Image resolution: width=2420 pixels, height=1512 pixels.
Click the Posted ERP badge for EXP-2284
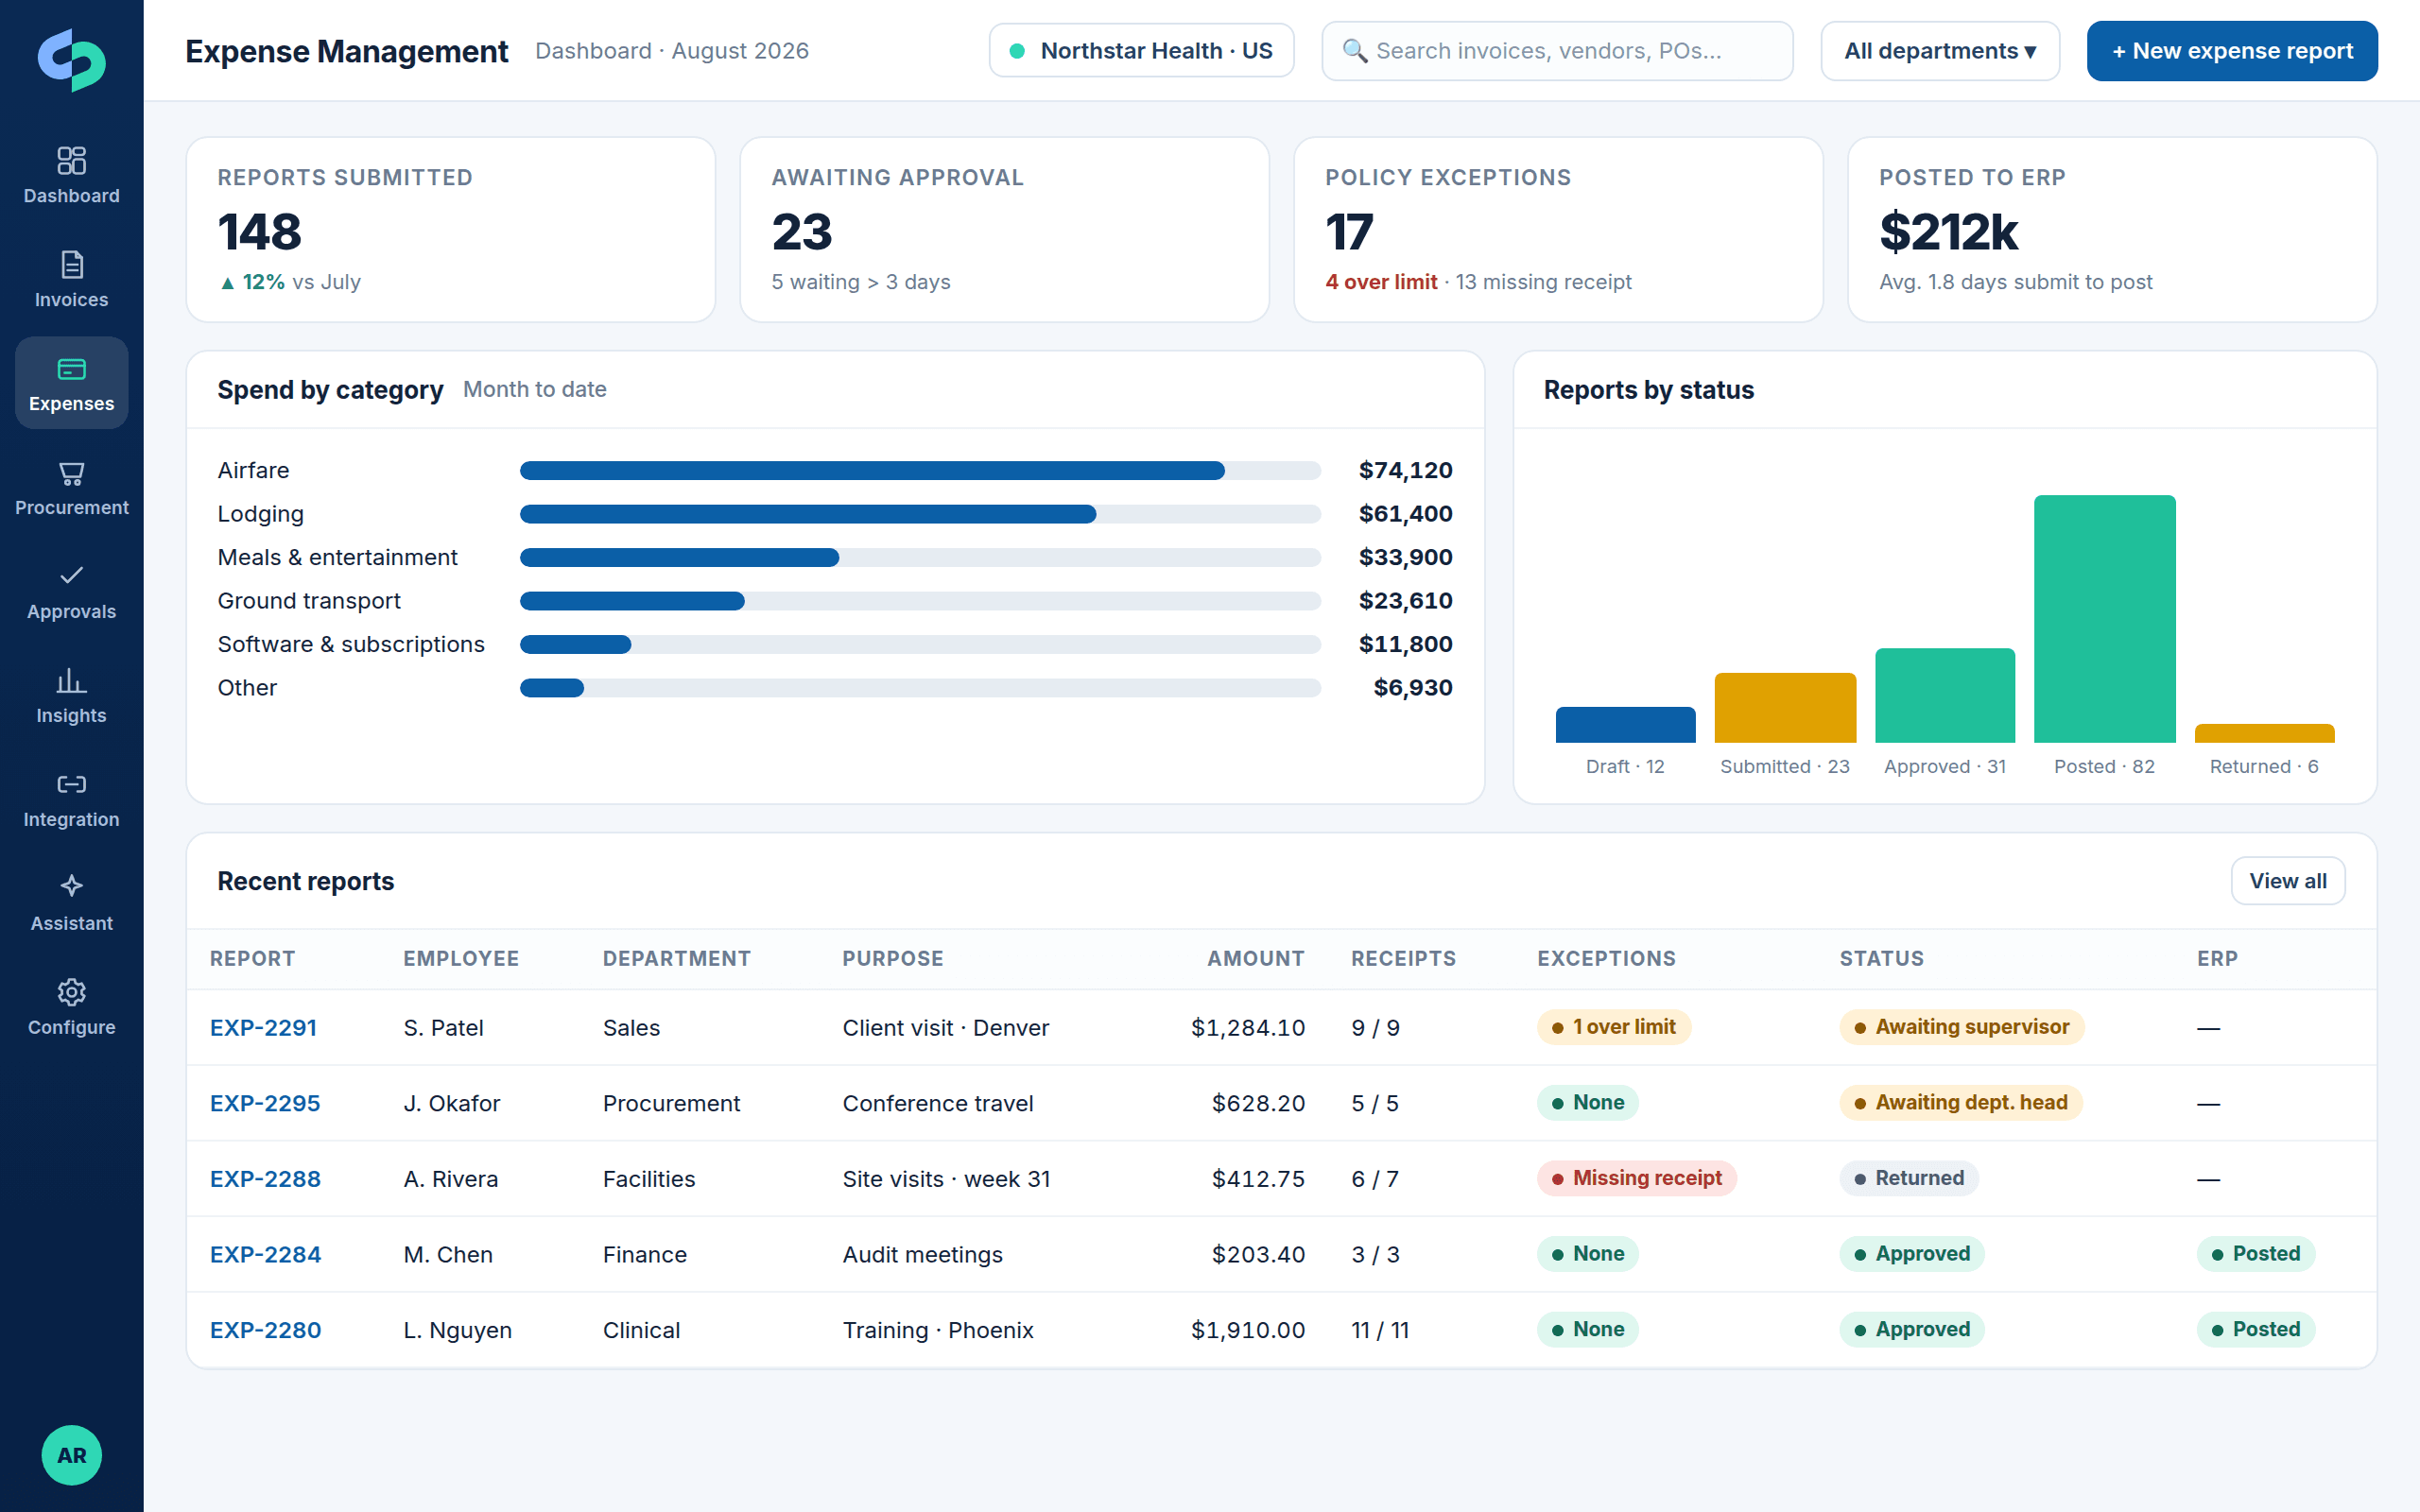tap(2255, 1254)
